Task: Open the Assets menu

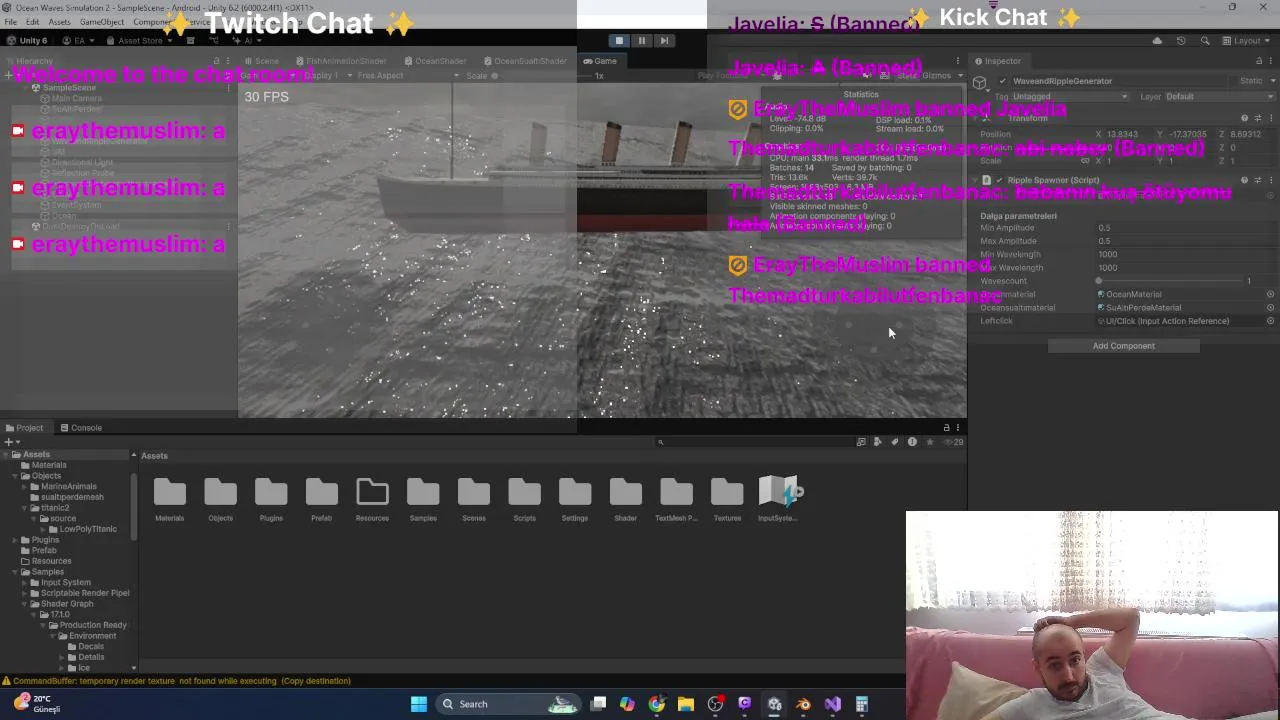Action: 60,22
